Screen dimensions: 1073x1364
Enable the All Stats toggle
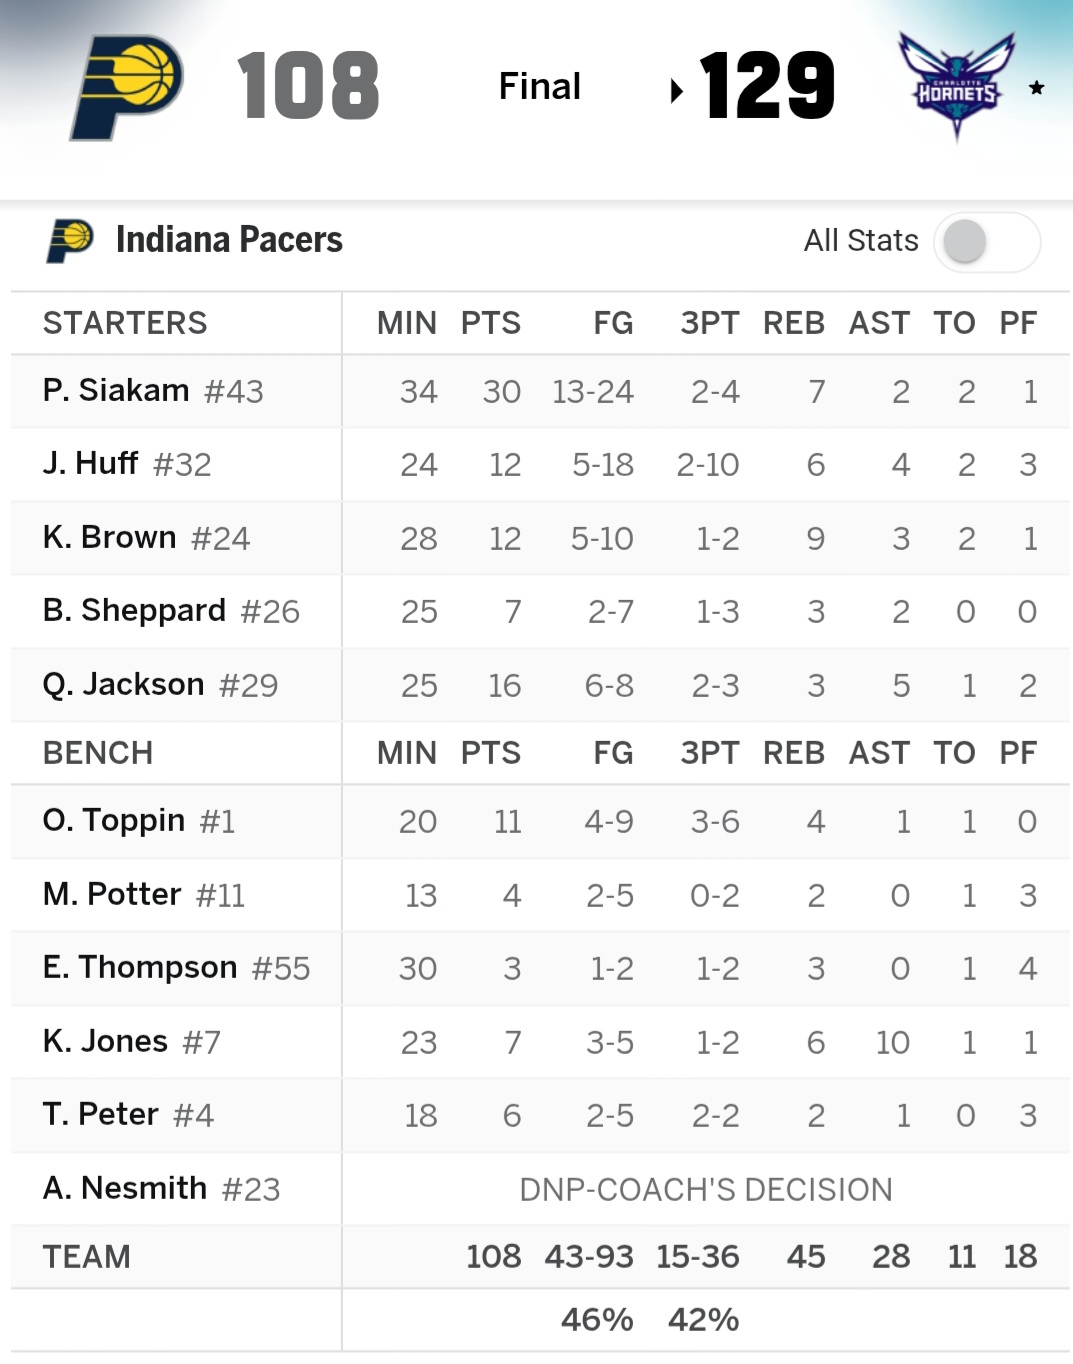(986, 241)
